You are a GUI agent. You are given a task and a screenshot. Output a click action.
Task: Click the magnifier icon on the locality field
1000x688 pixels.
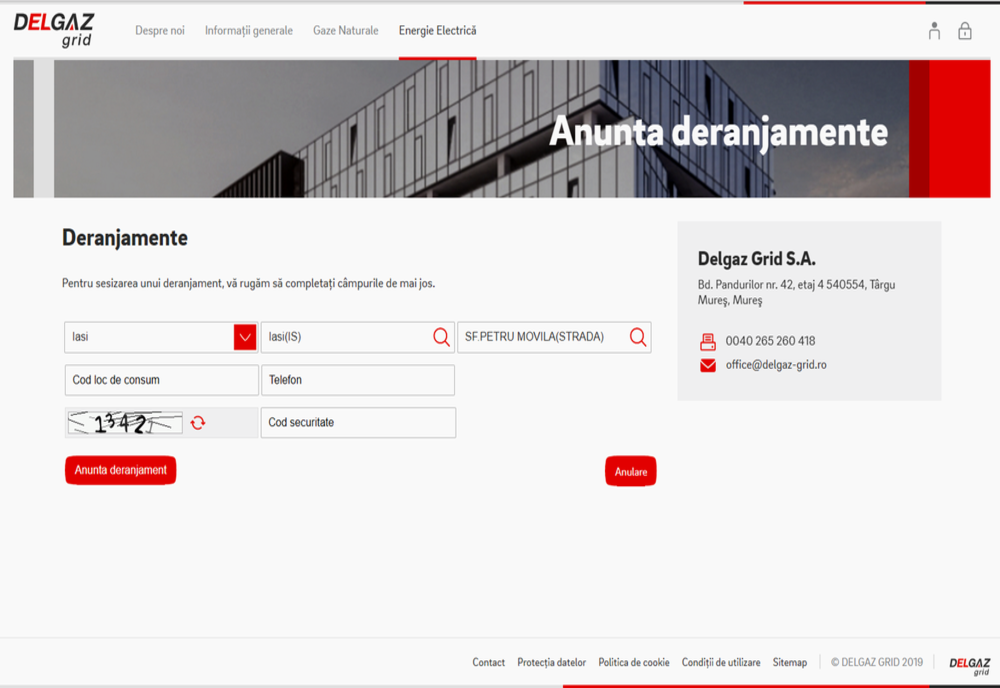point(440,337)
